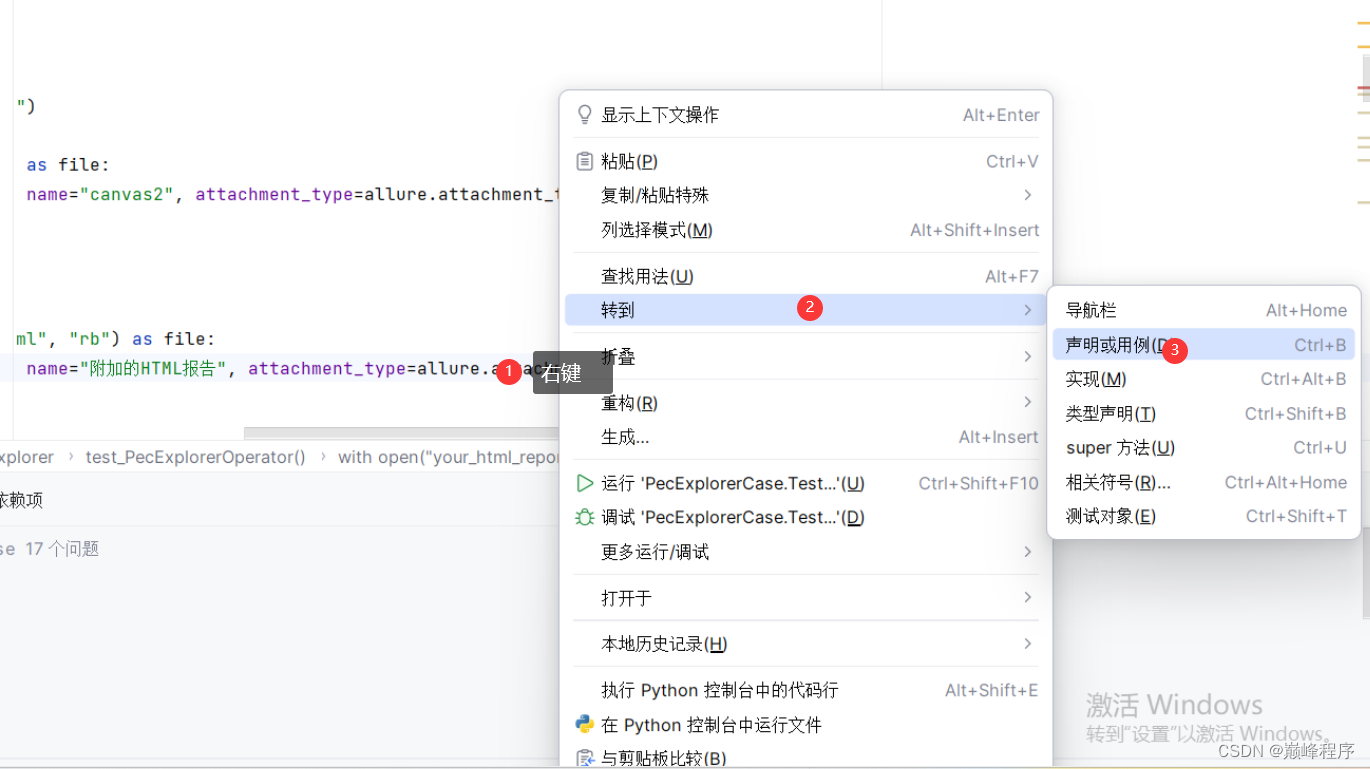Choose 实现(M) in the submenu

[x=1204, y=379]
